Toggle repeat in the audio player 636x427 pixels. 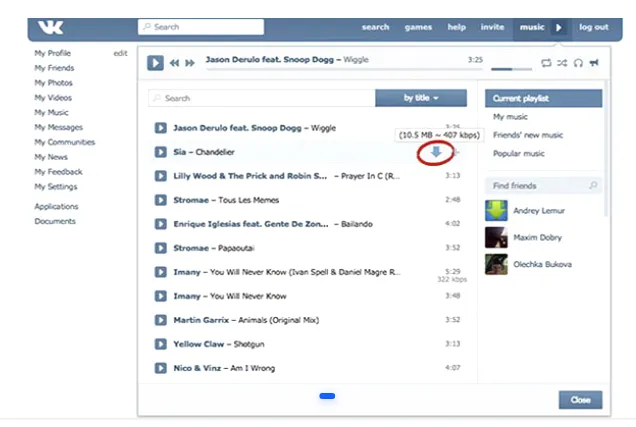point(546,63)
